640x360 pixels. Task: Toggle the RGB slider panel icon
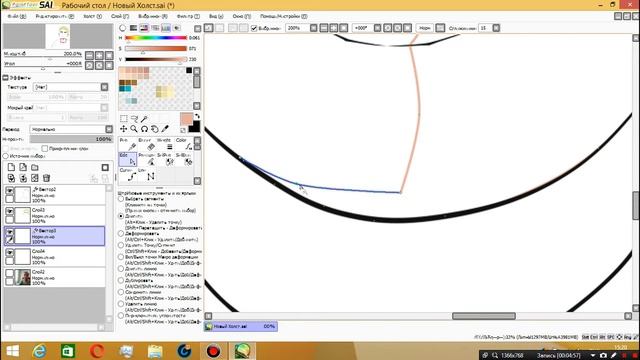pos(133,28)
